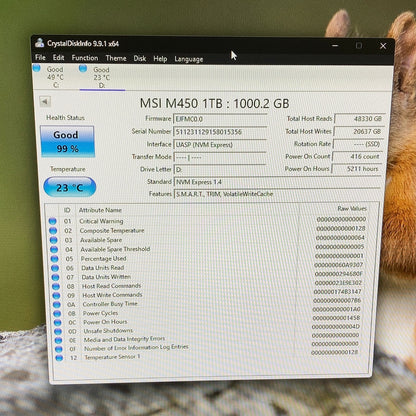This screenshot has width=416, height=416.
Task: Open the Function menu
Action: click(85, 58)
